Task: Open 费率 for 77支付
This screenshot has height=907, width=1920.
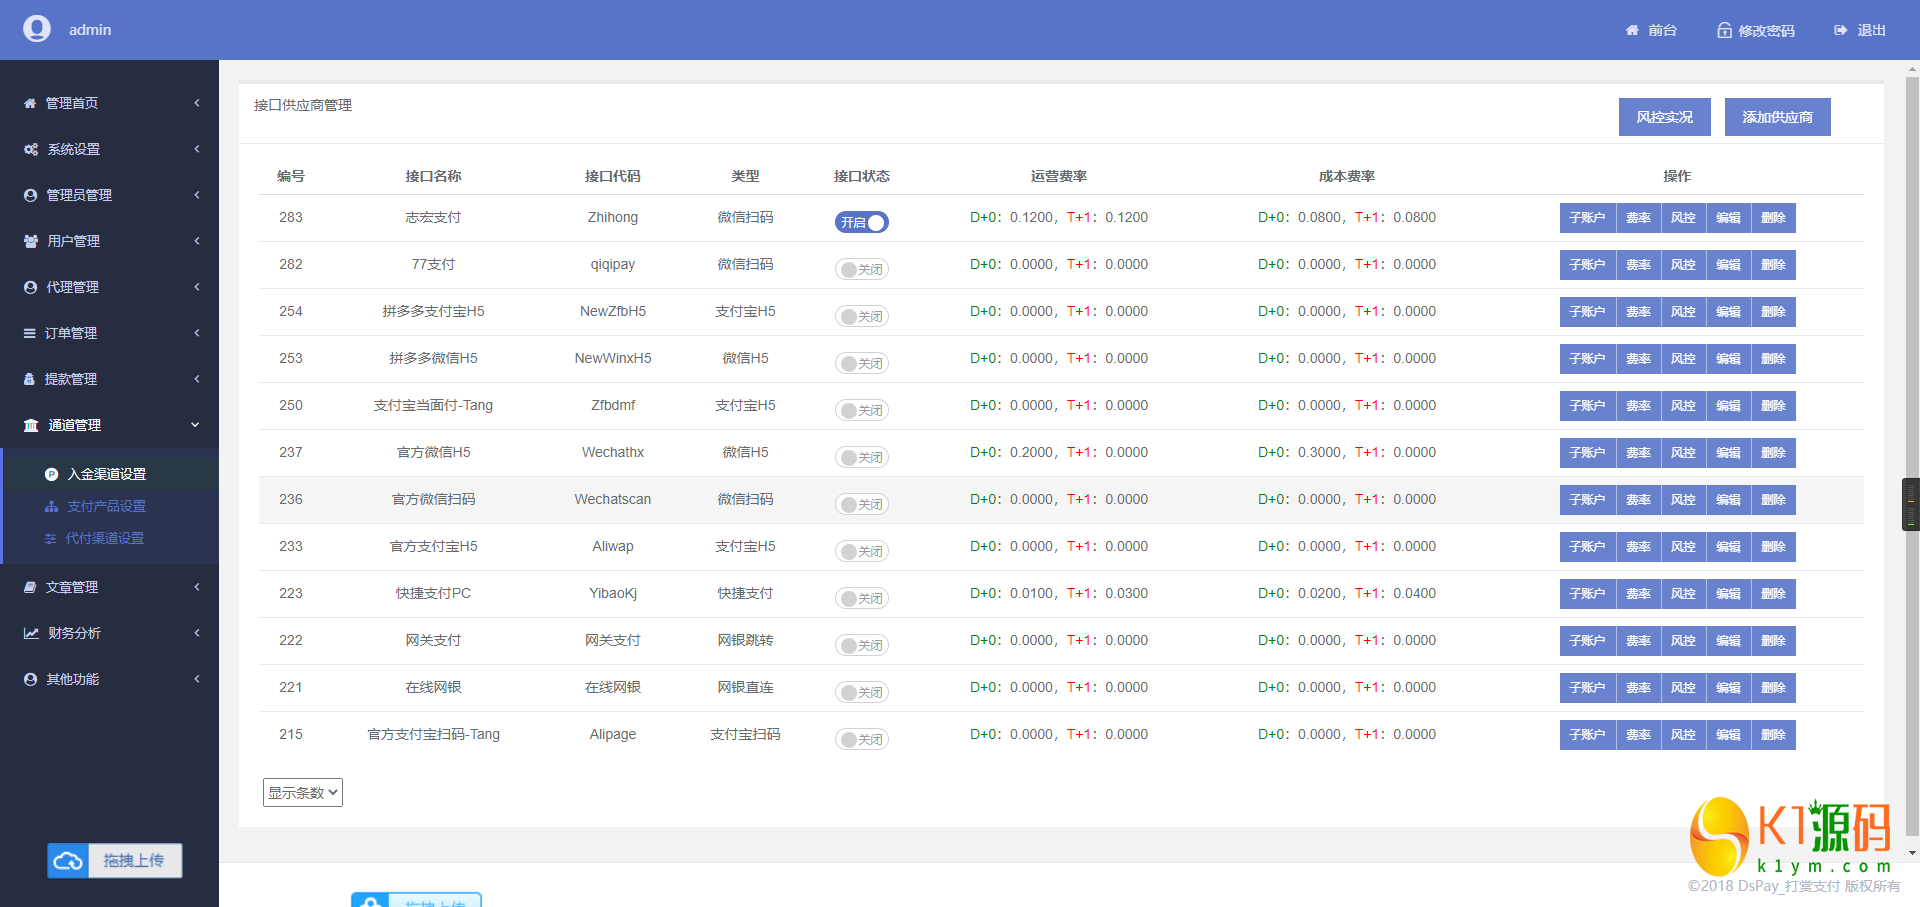Action: click(1638, 265)
